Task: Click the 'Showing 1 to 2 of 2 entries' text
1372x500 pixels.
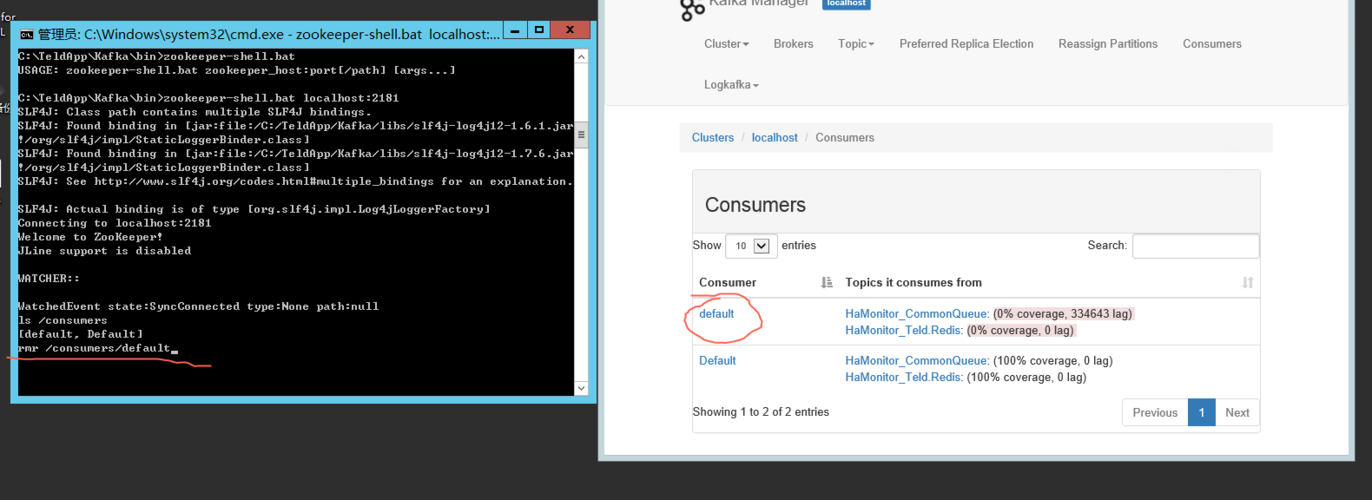Action: [x=761, y=412]
